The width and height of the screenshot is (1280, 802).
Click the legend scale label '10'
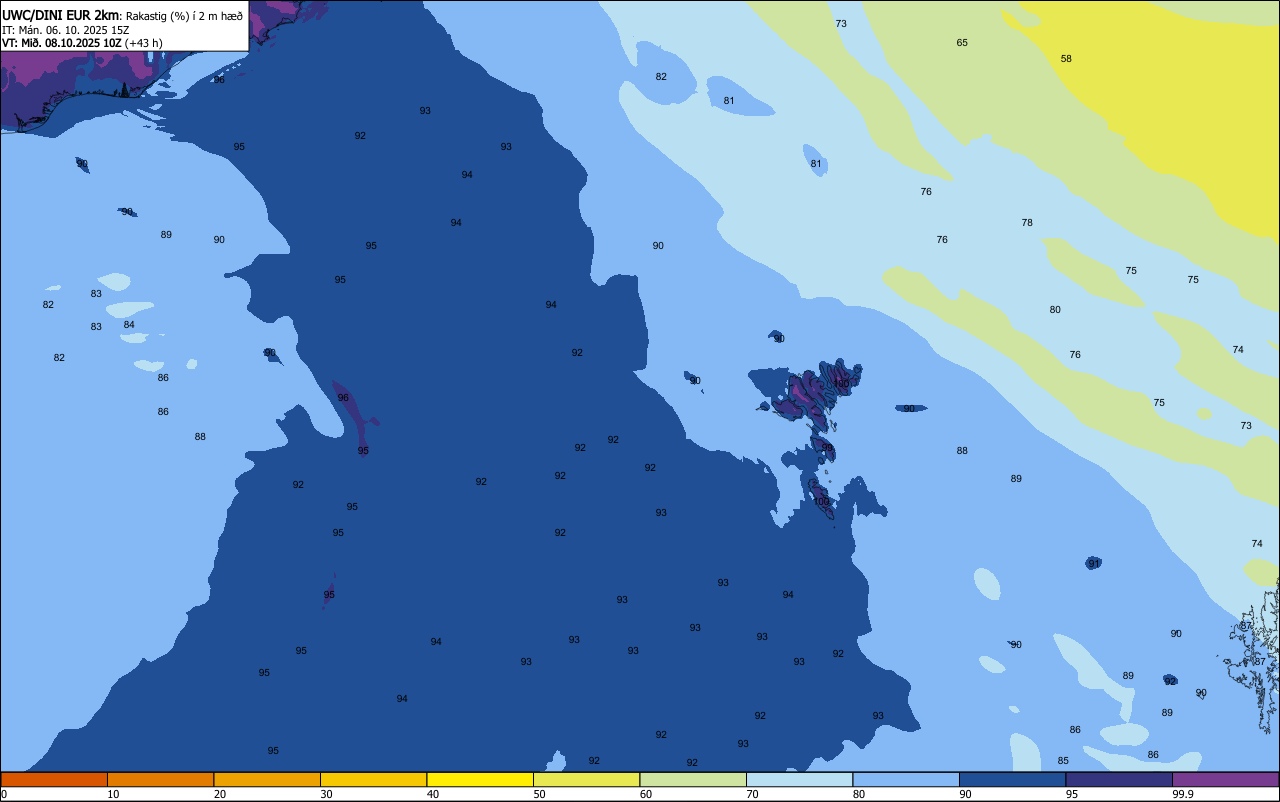(113, 794)
